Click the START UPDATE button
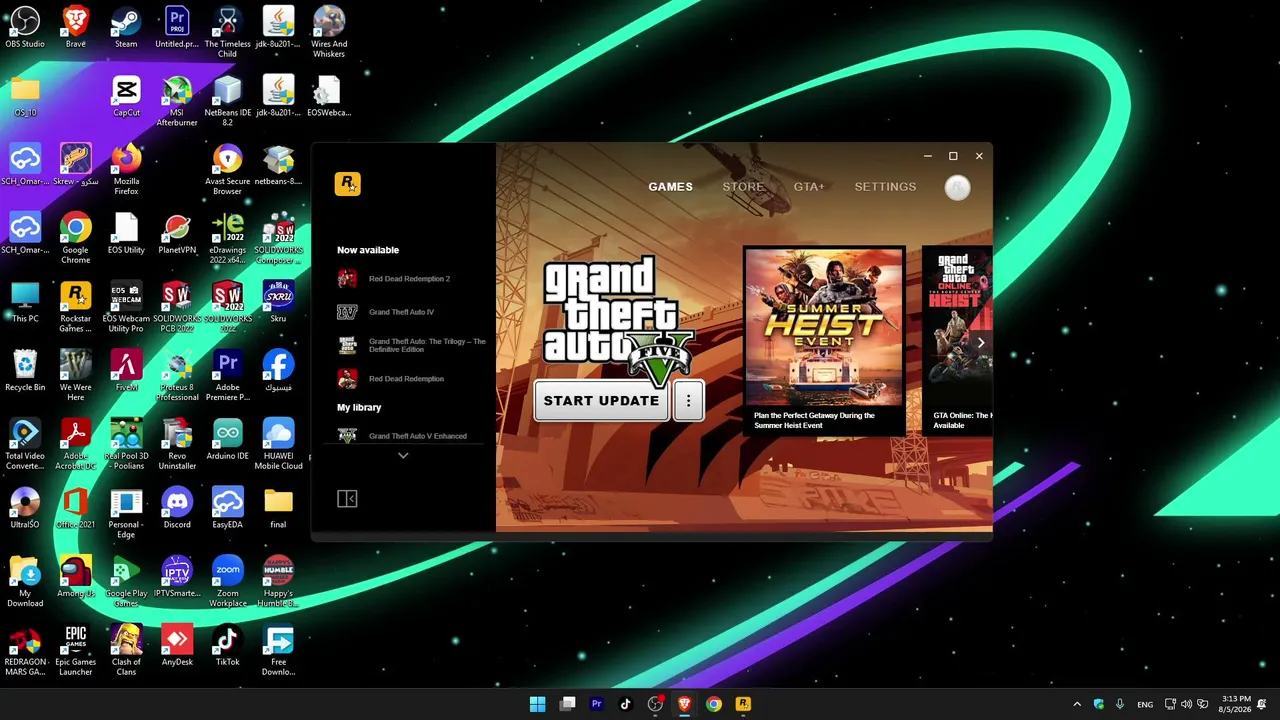The height and width of the screenshot is (720, 1280). pyautogui.click(x=601, y=401)
